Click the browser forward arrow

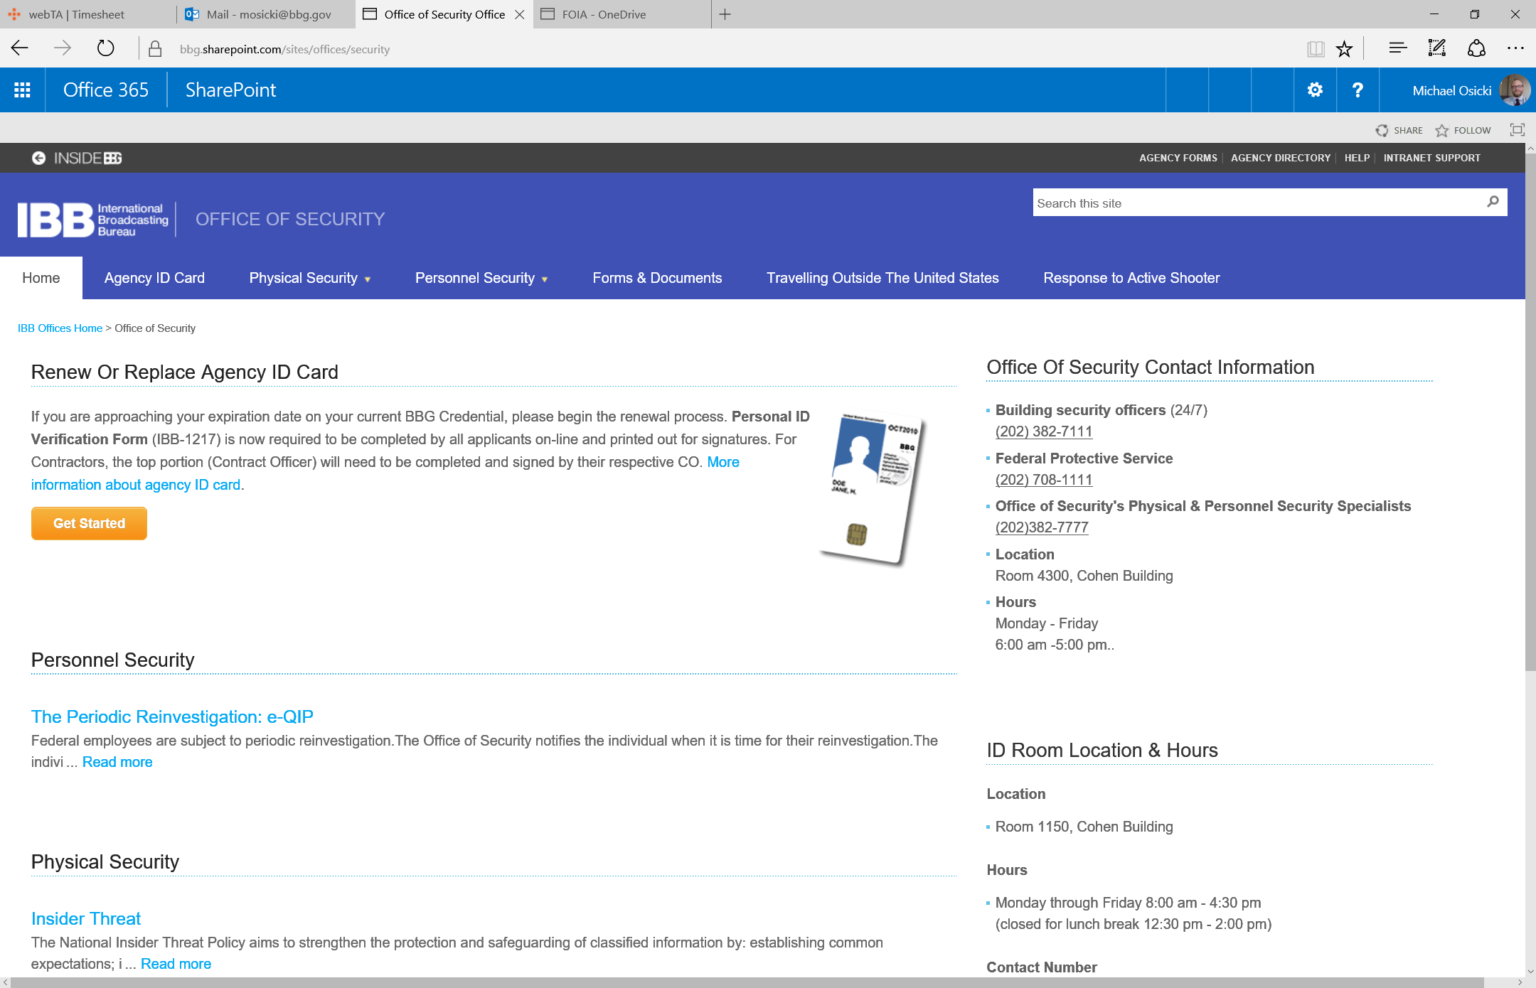(x=62, y=48)
